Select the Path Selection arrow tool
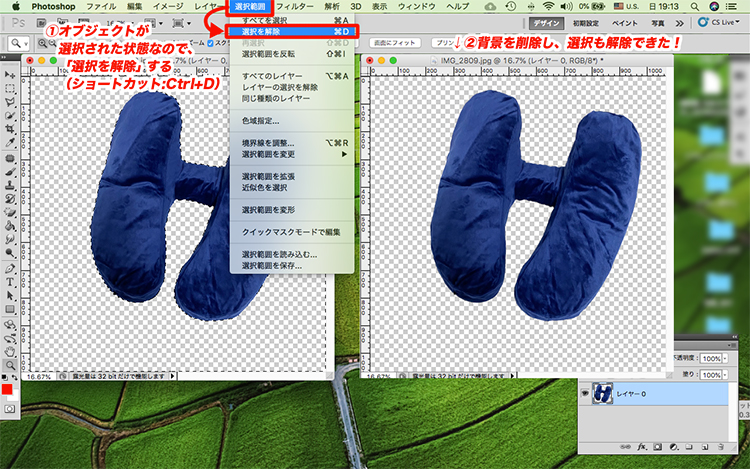This screenshot has width=750, height=469. pos(10,295)
